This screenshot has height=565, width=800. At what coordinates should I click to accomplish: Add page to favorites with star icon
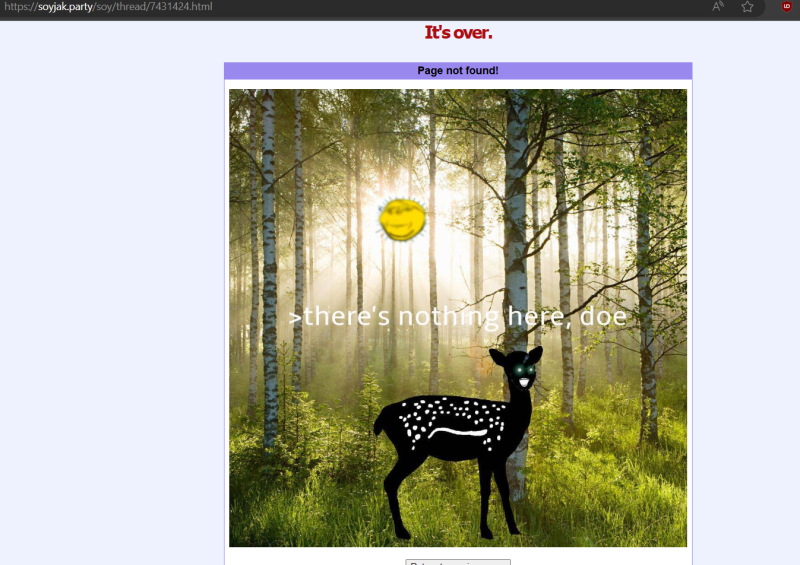click(x=747, y=7)
